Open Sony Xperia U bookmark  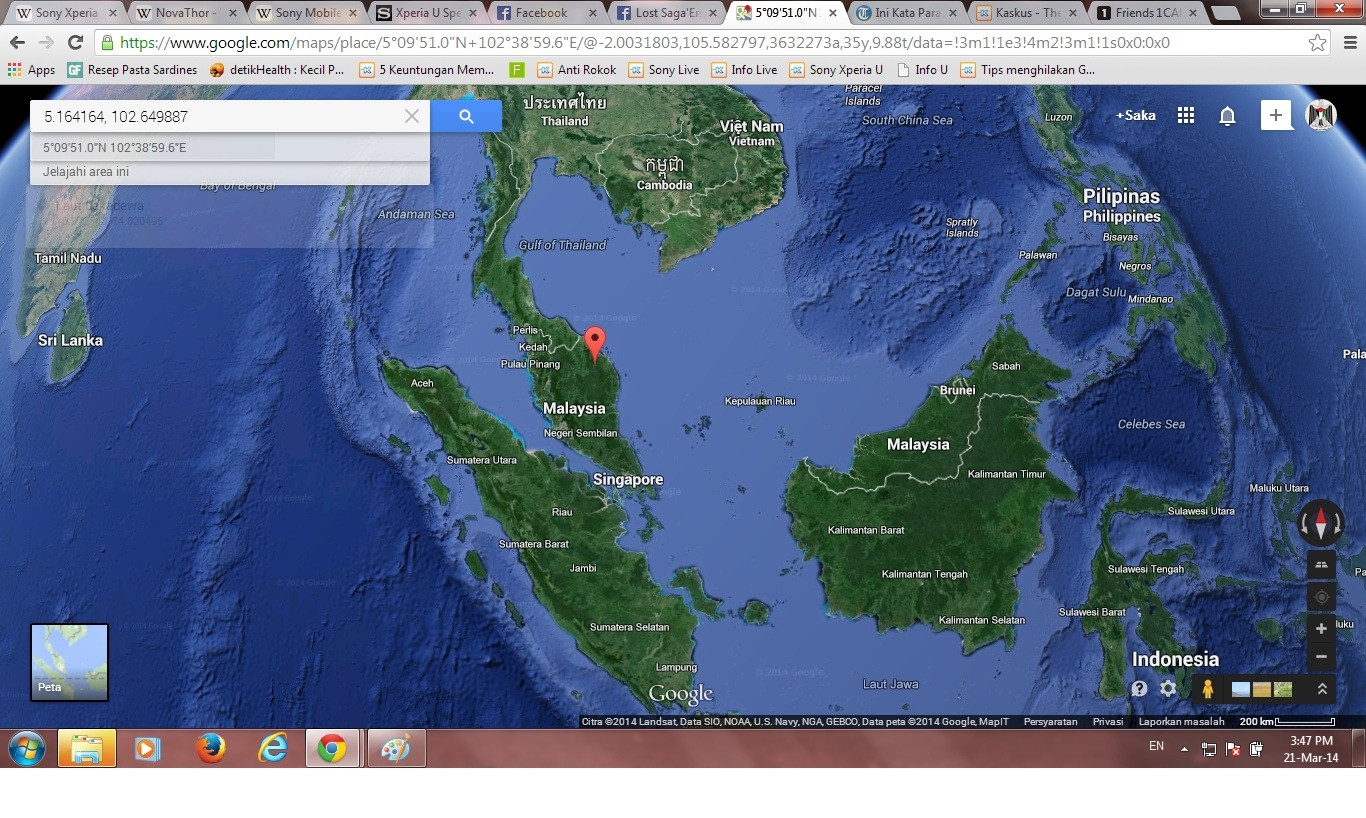point(836,70)
